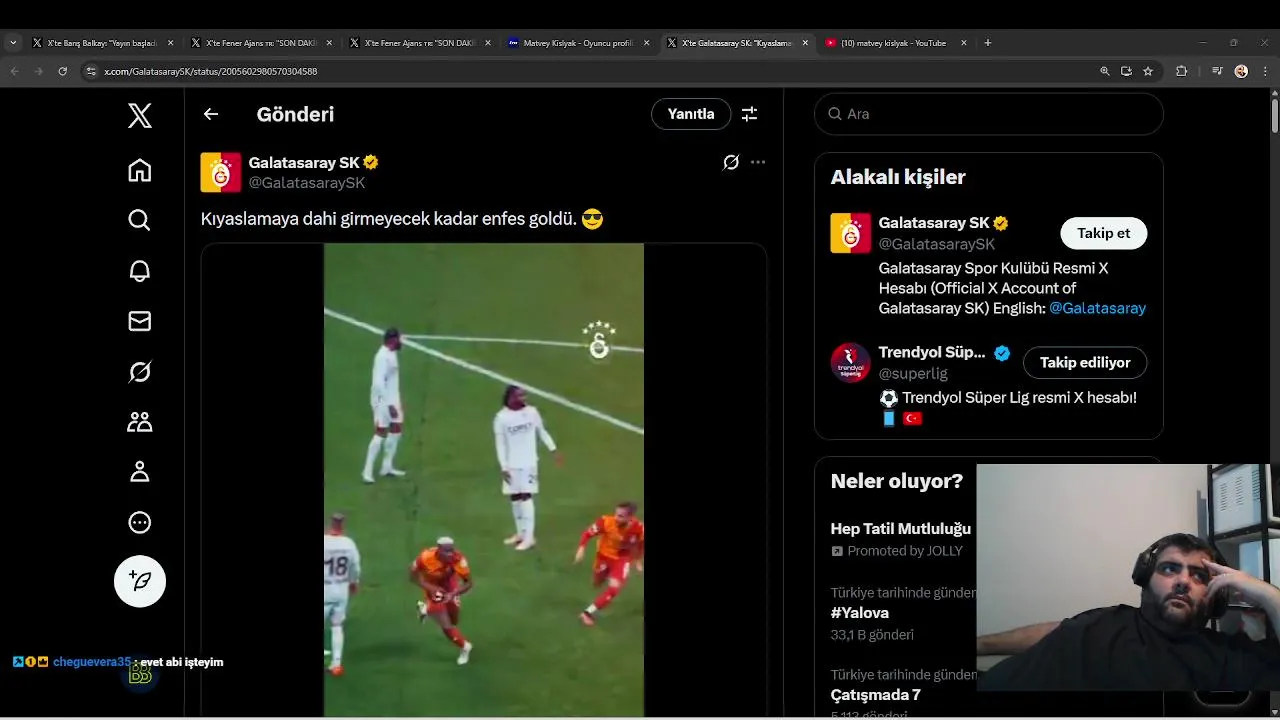This screenshot has width=1280, height=720.
Task: Follow Galatasaray SK with Takip et
Action: click(x=1103, y=233)
